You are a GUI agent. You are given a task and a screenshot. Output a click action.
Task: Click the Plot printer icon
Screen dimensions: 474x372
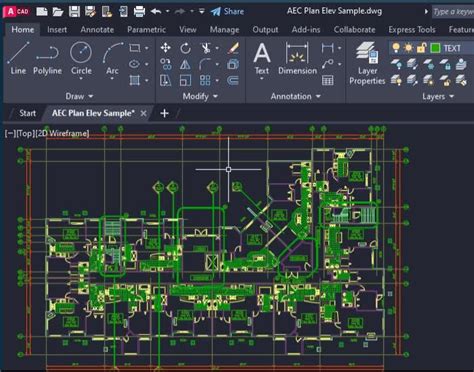(139, 12)
